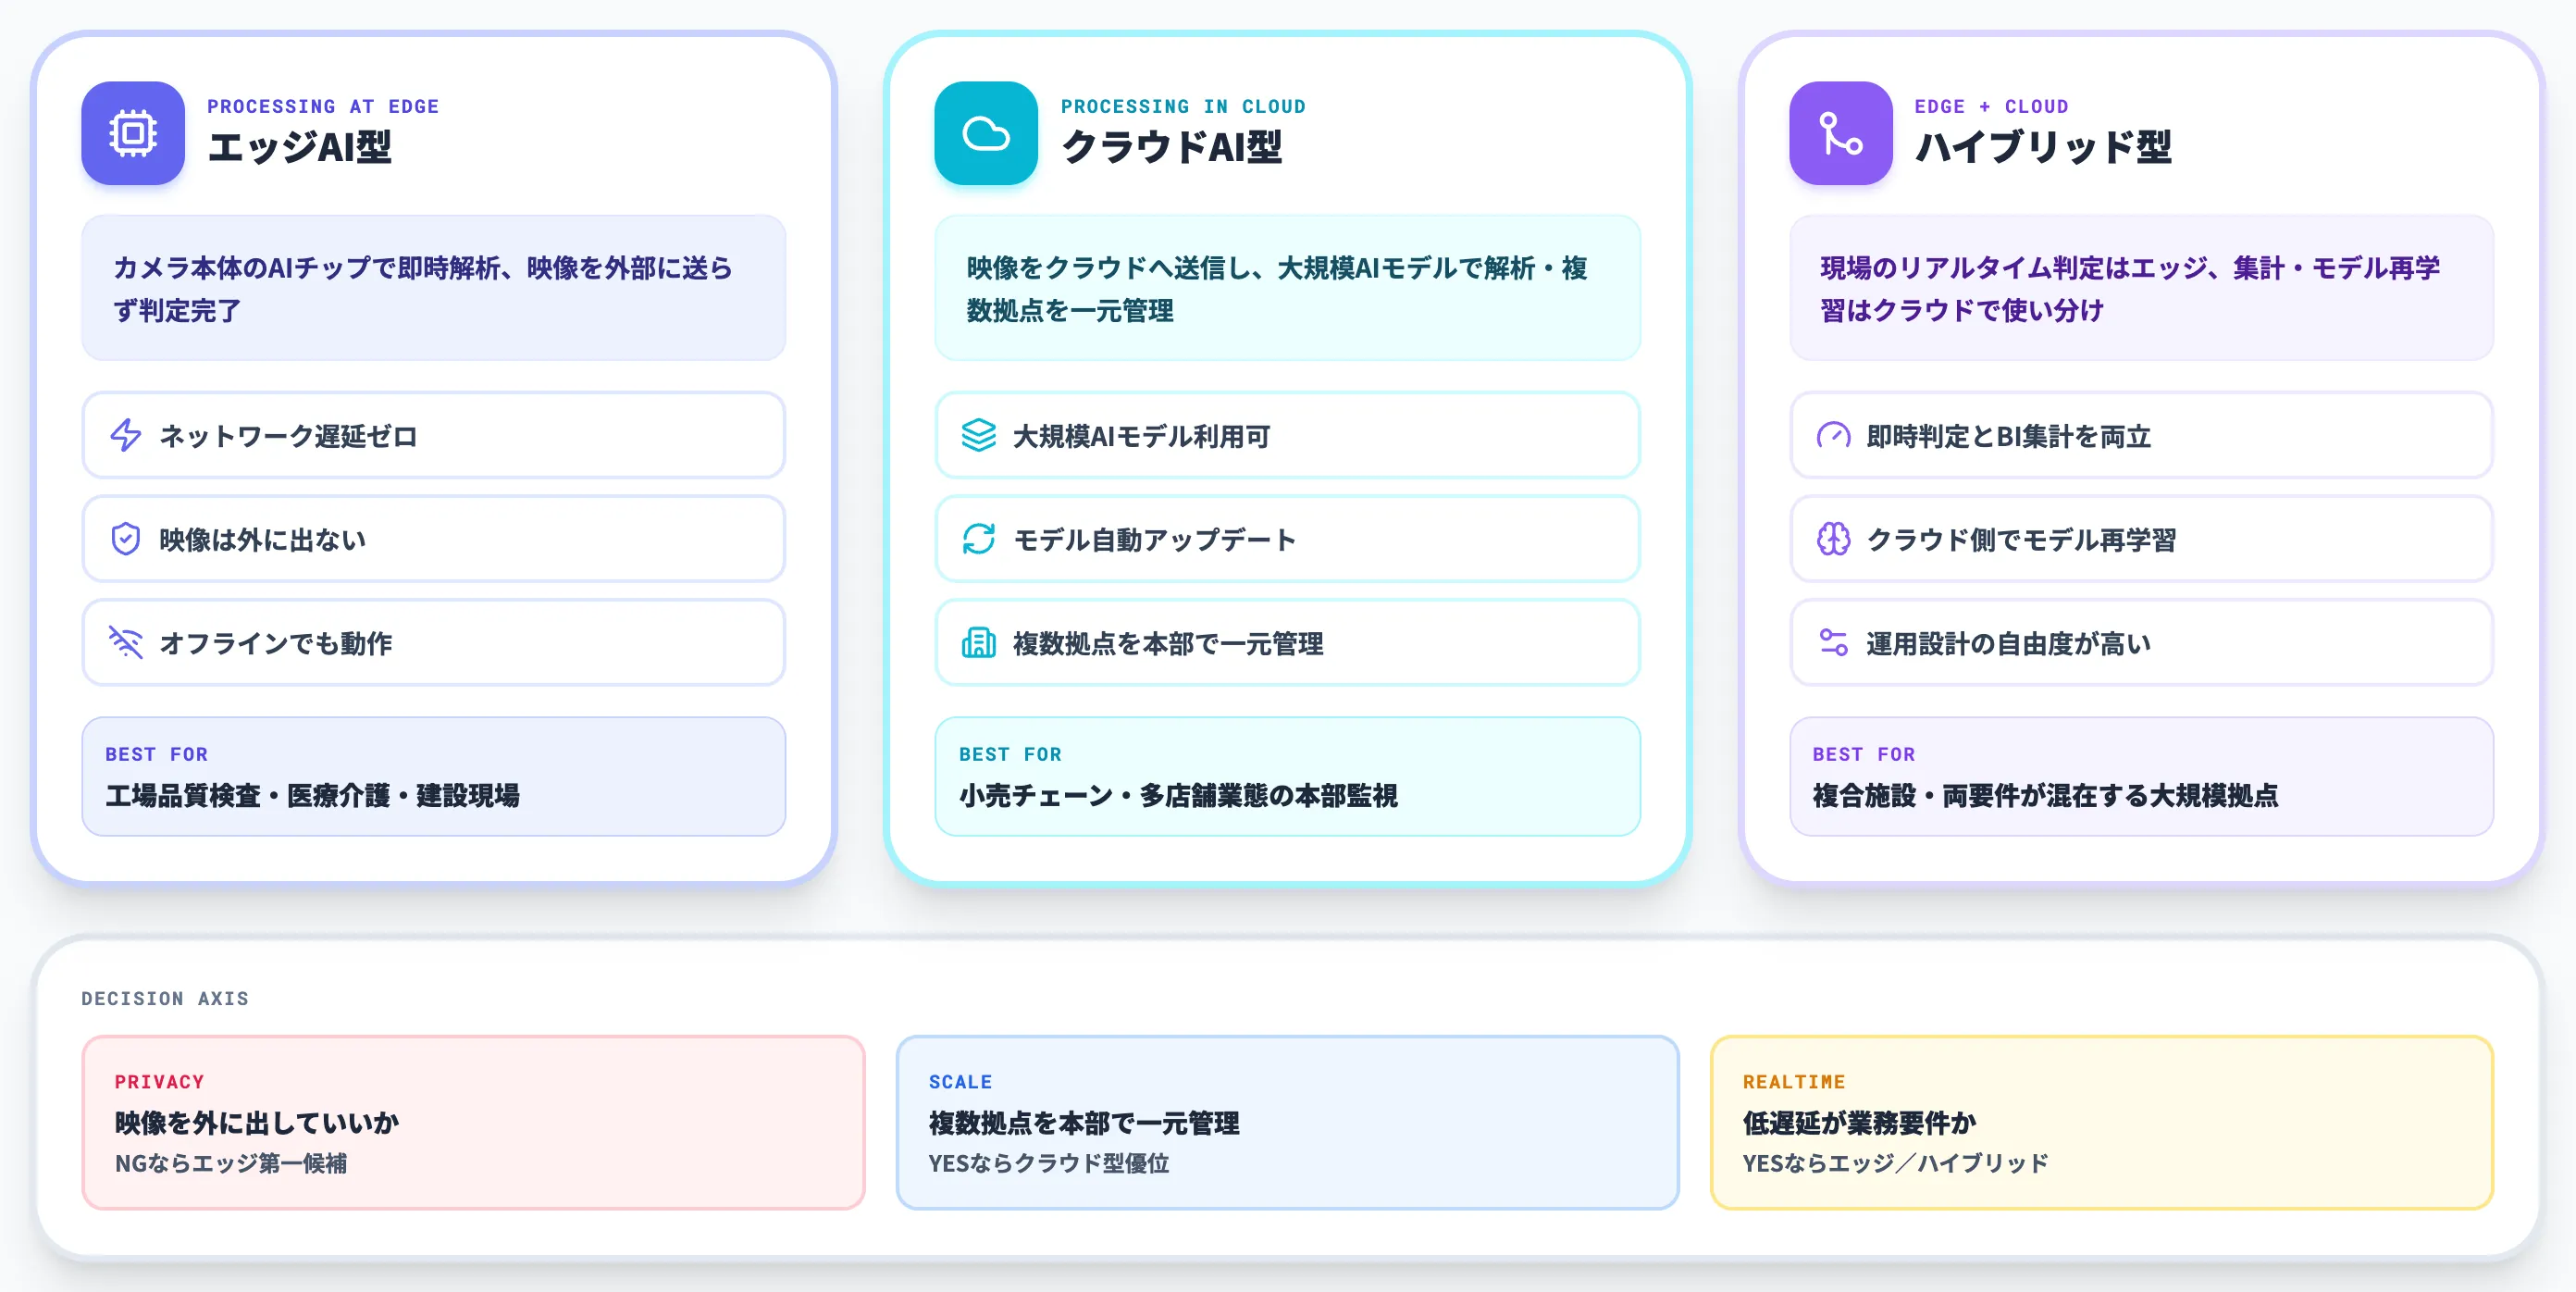
Task: Select the 複数拠点を本部で一元管理 feature row in the cloud card
Action: 1287,642
